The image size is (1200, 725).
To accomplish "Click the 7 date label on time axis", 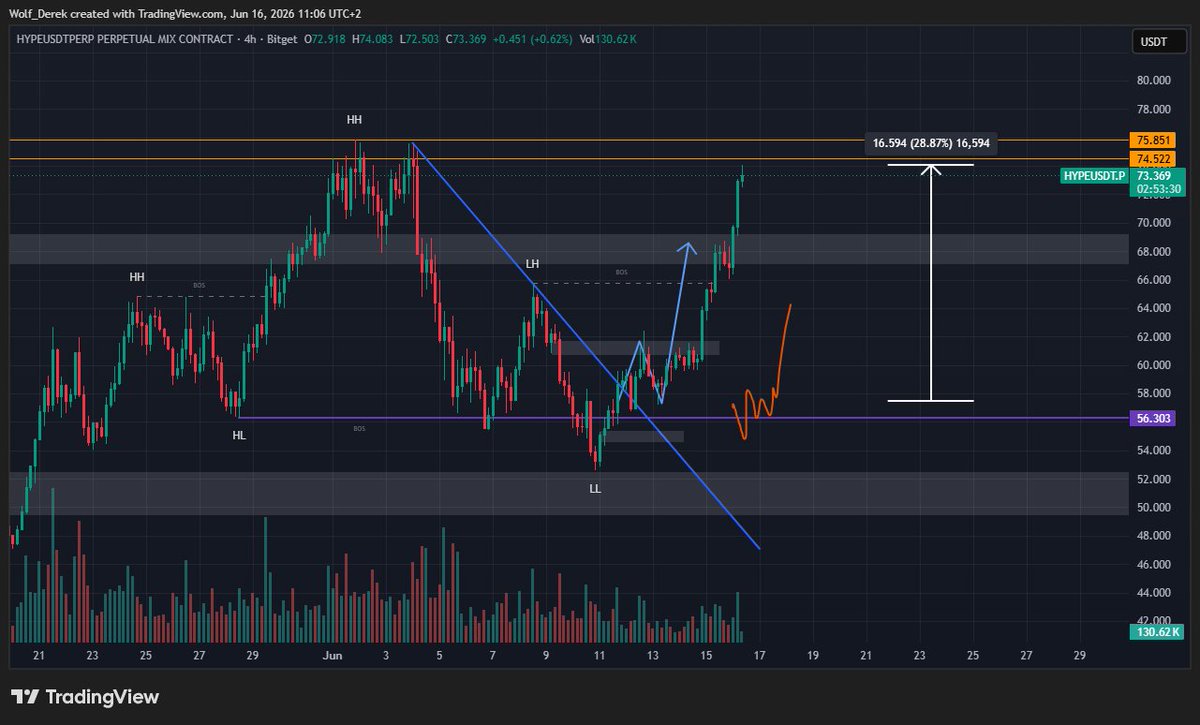I will pos(493,656).
